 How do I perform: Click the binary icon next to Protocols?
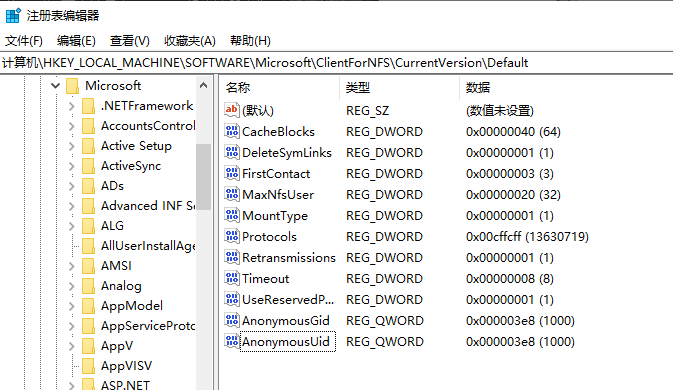click(232, 236)
